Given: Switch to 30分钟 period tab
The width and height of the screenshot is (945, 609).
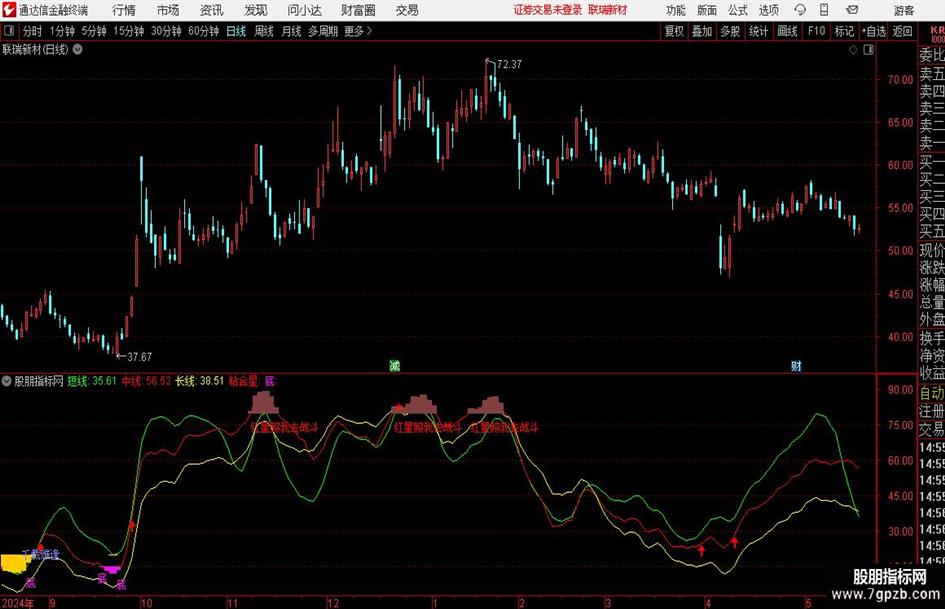Looking at the screenshot, I should [x=166, y=31].
